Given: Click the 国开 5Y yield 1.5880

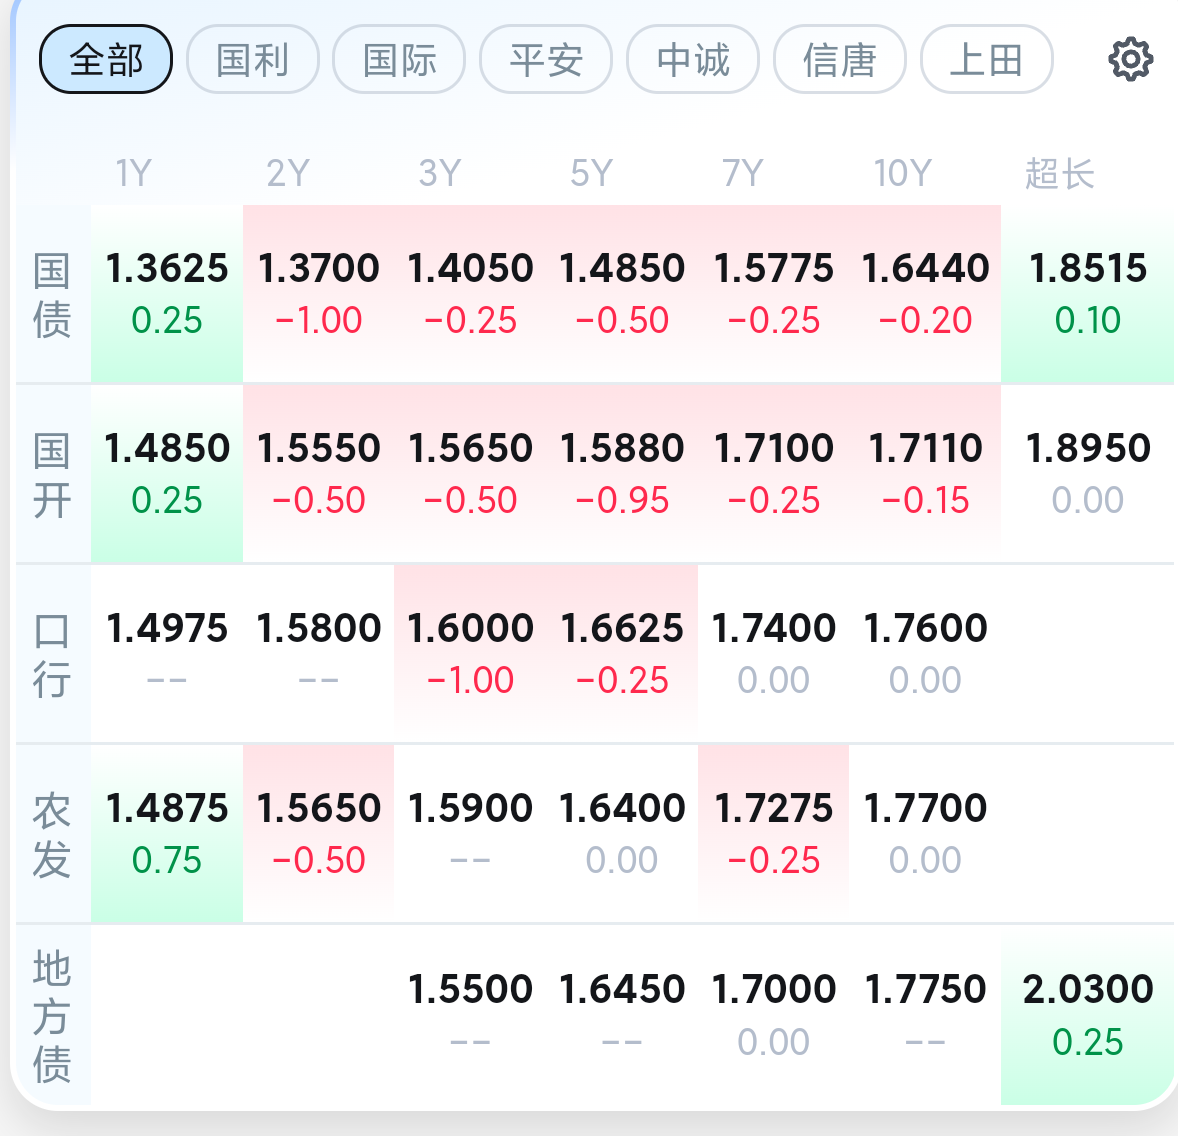Looking at the screenshot, I should click(x=622, y=473).
